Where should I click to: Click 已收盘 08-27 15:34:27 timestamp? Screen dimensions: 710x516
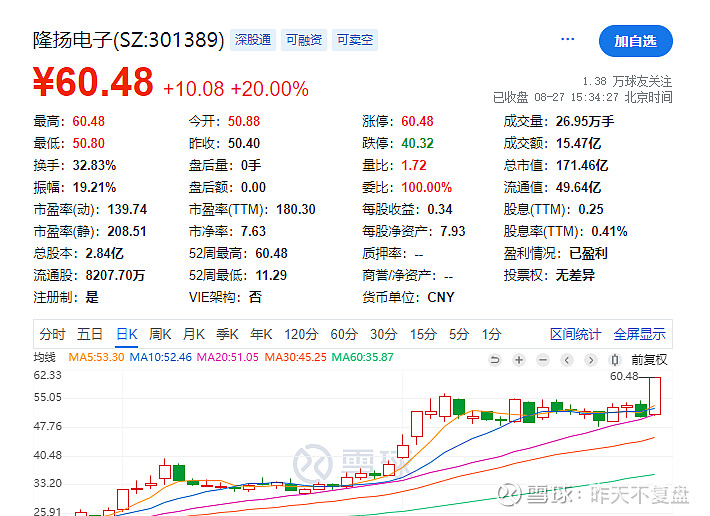(582, 97)
